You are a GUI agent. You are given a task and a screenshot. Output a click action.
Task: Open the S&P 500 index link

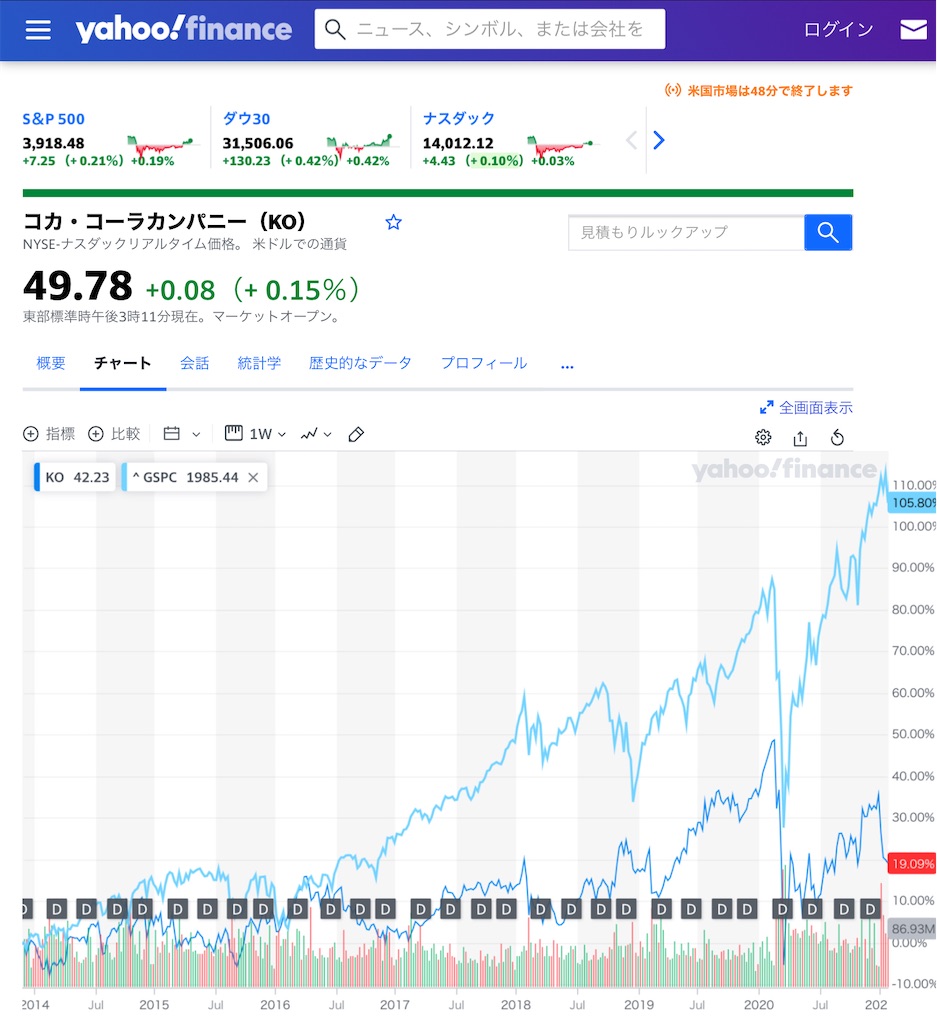pyautogui.click(x=54, y=119)
